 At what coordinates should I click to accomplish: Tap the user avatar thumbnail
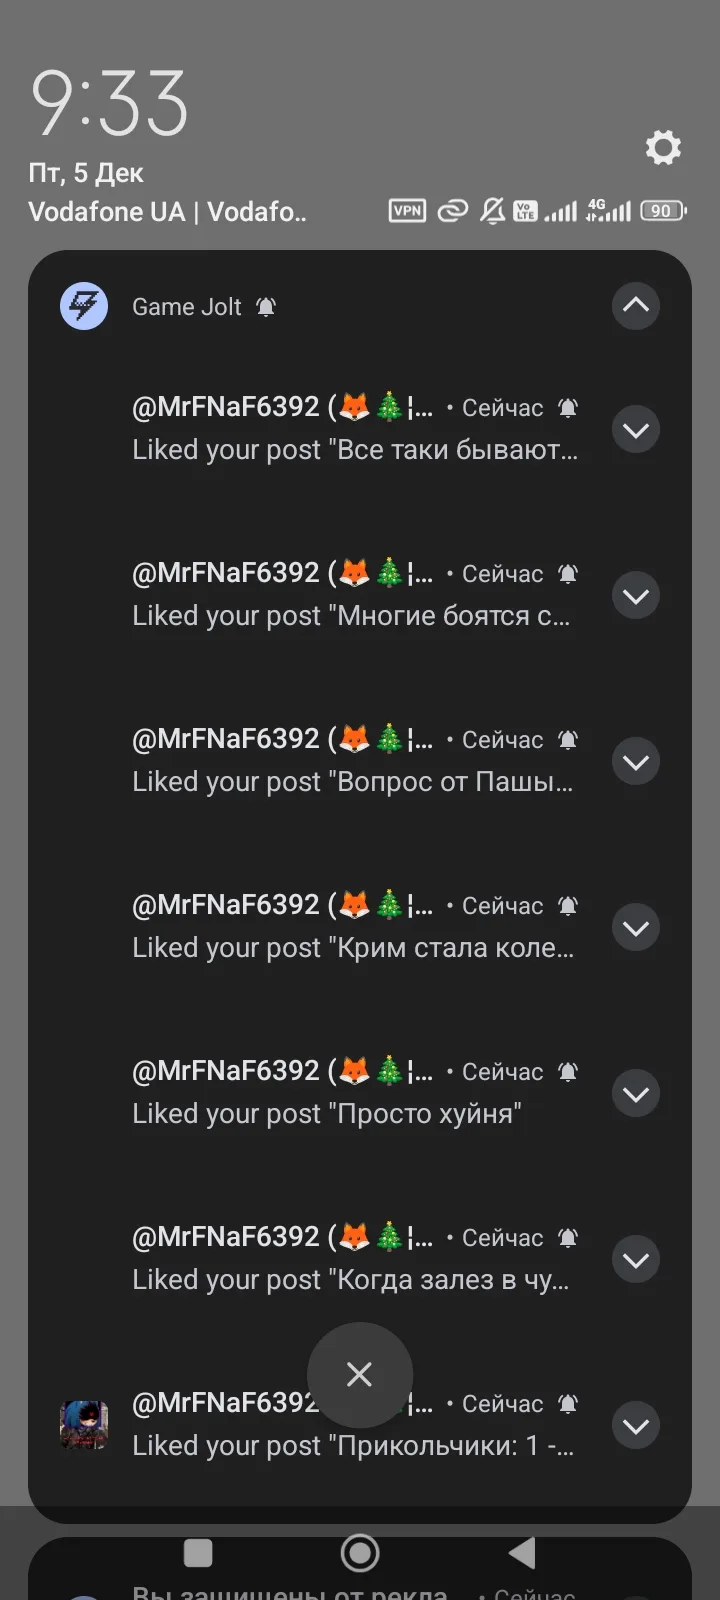tap(84, 1425)
